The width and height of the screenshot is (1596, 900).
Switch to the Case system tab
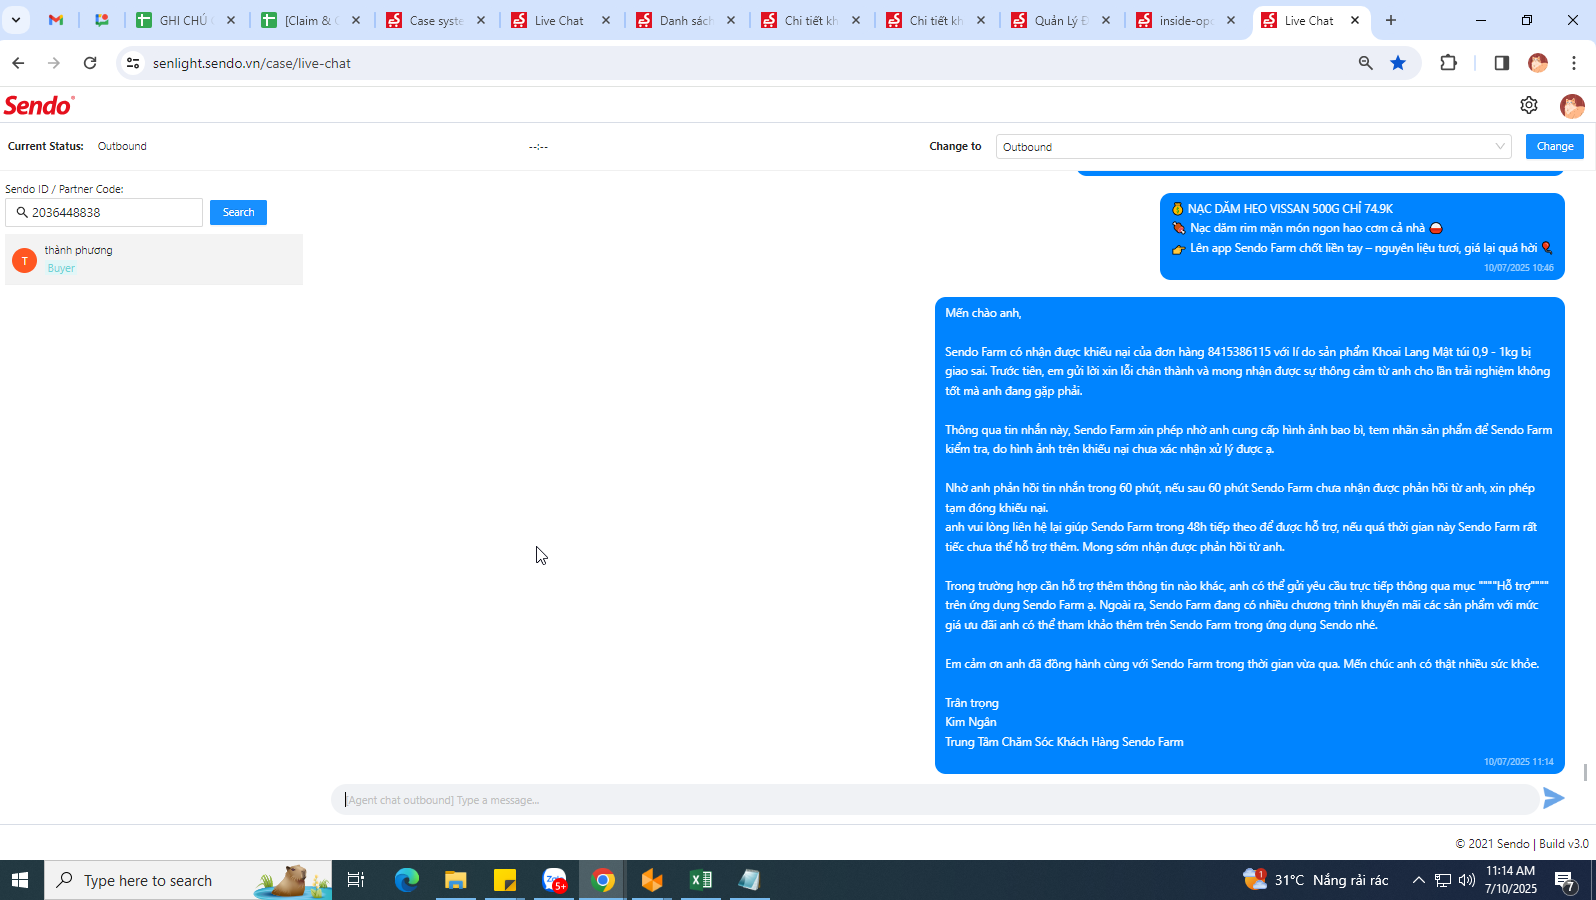(x=436, y=20)
